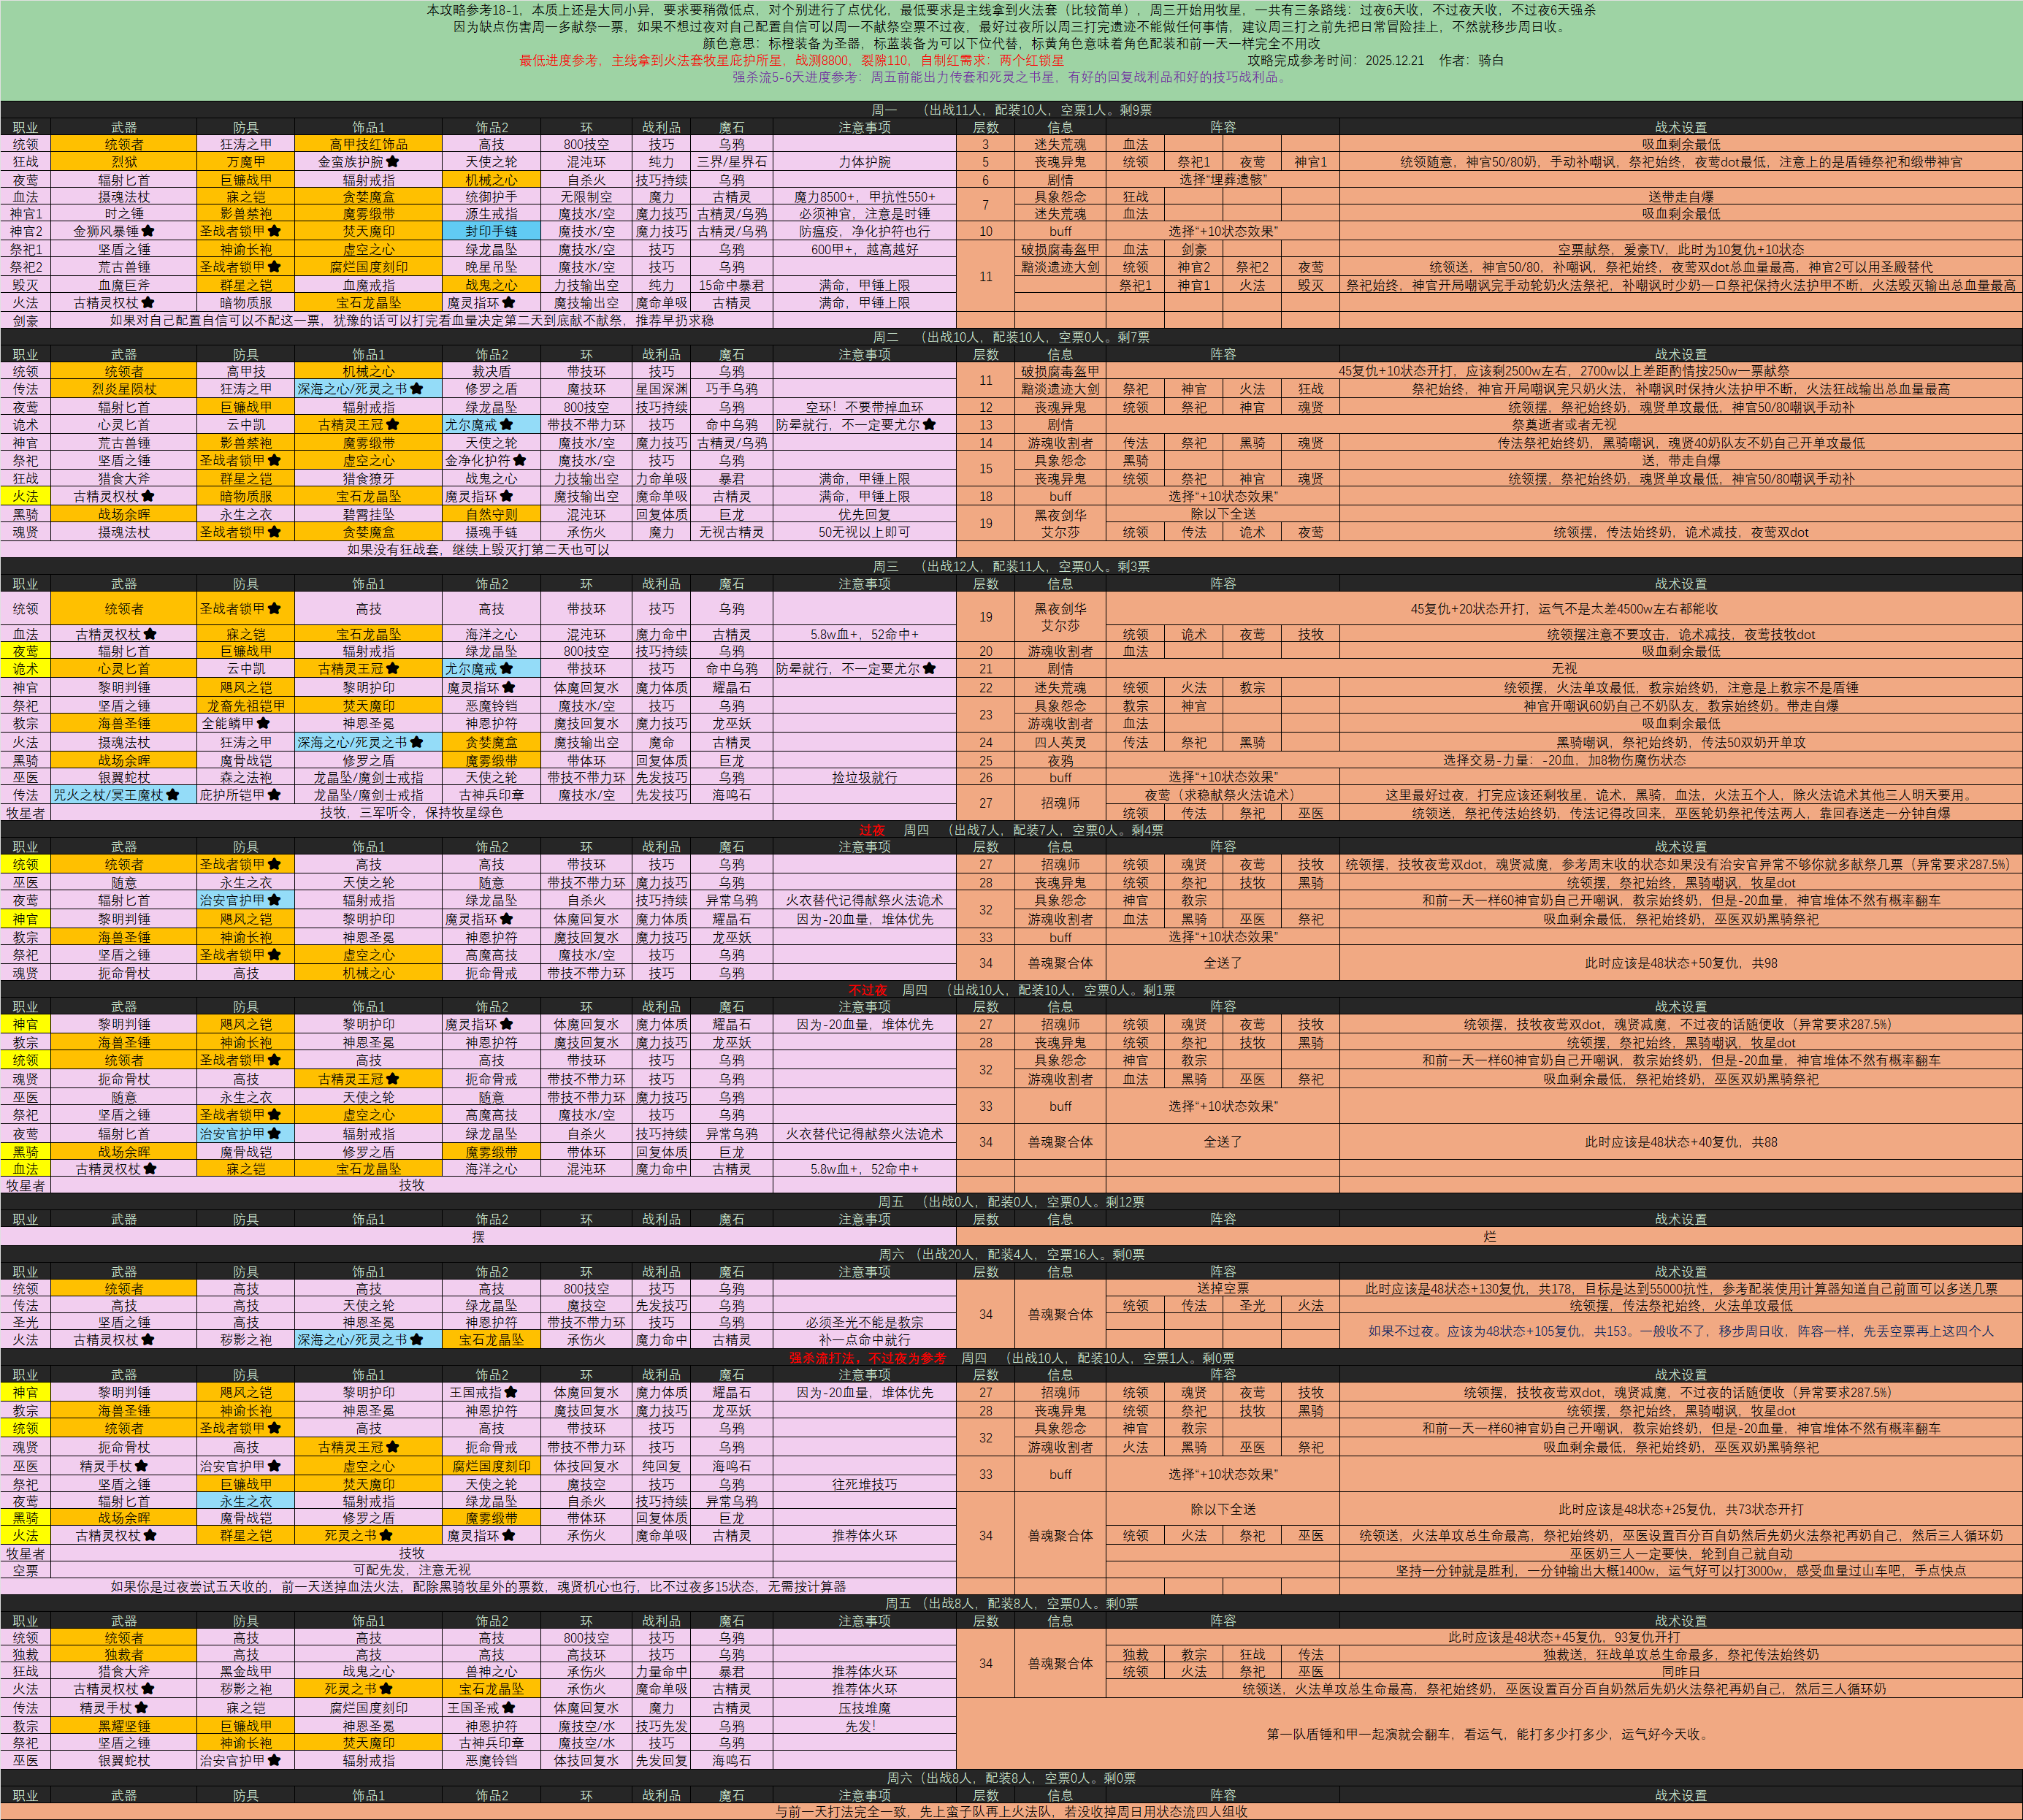The image size is (2023, 1820).
Task: Click the star beside 庇护所锁甲
Action: pos(274,795)
